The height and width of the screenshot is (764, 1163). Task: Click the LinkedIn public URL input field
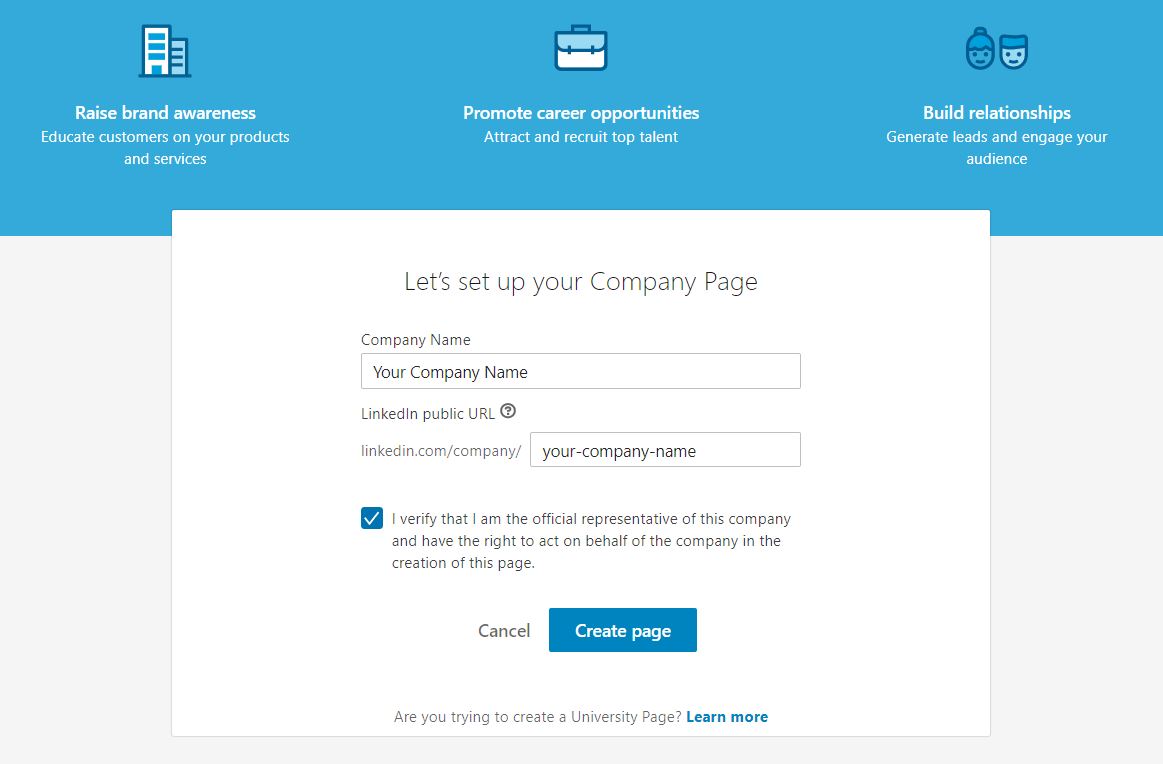click(x=665, y=449)
